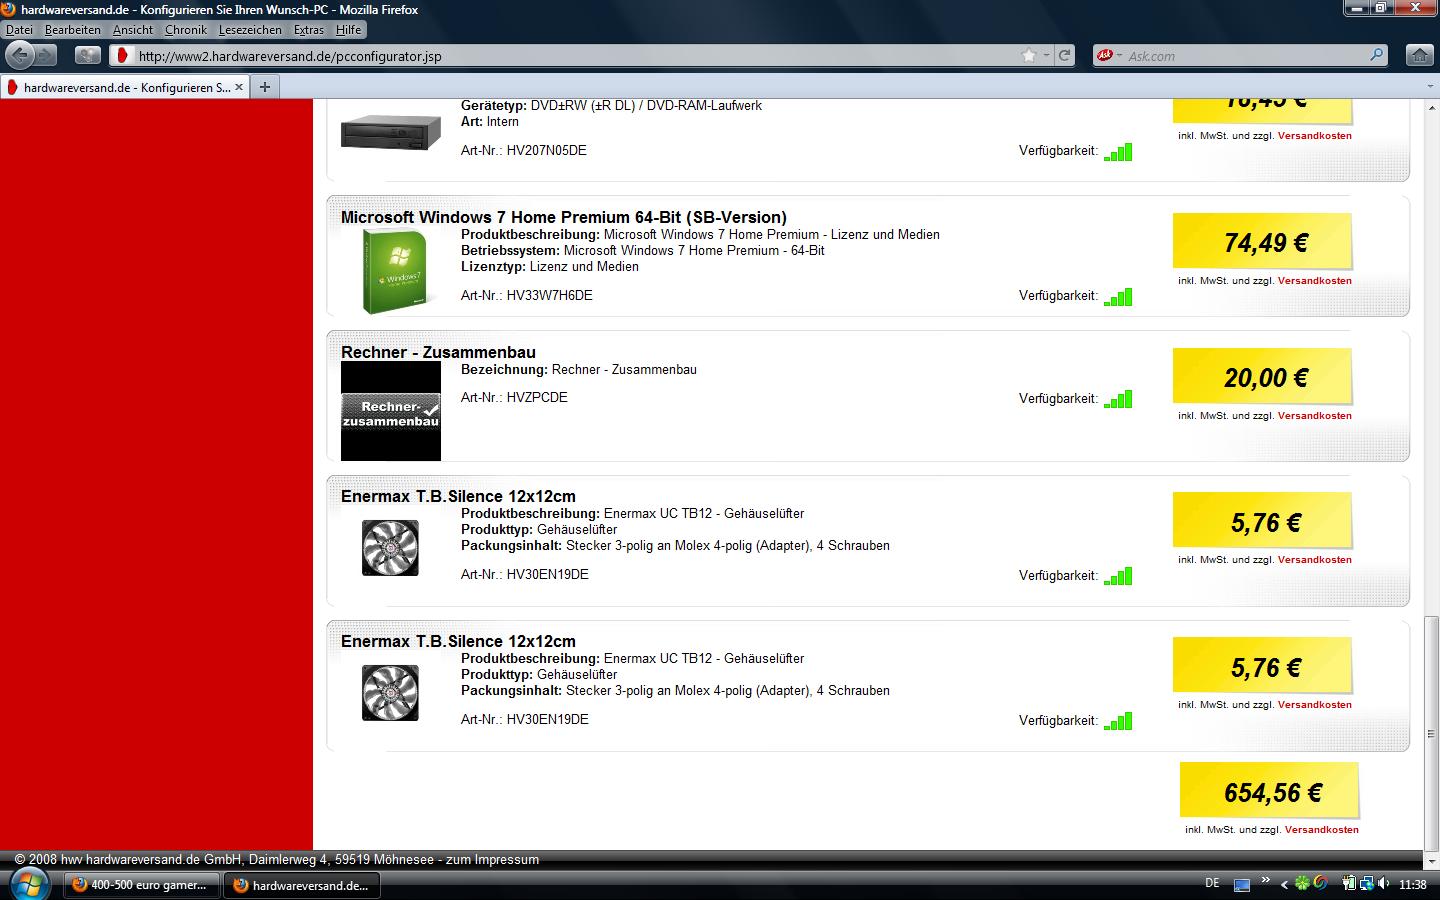1440x900 pixels.
Task: Open the address bar history dropdown arrow
Action: 1046,55
